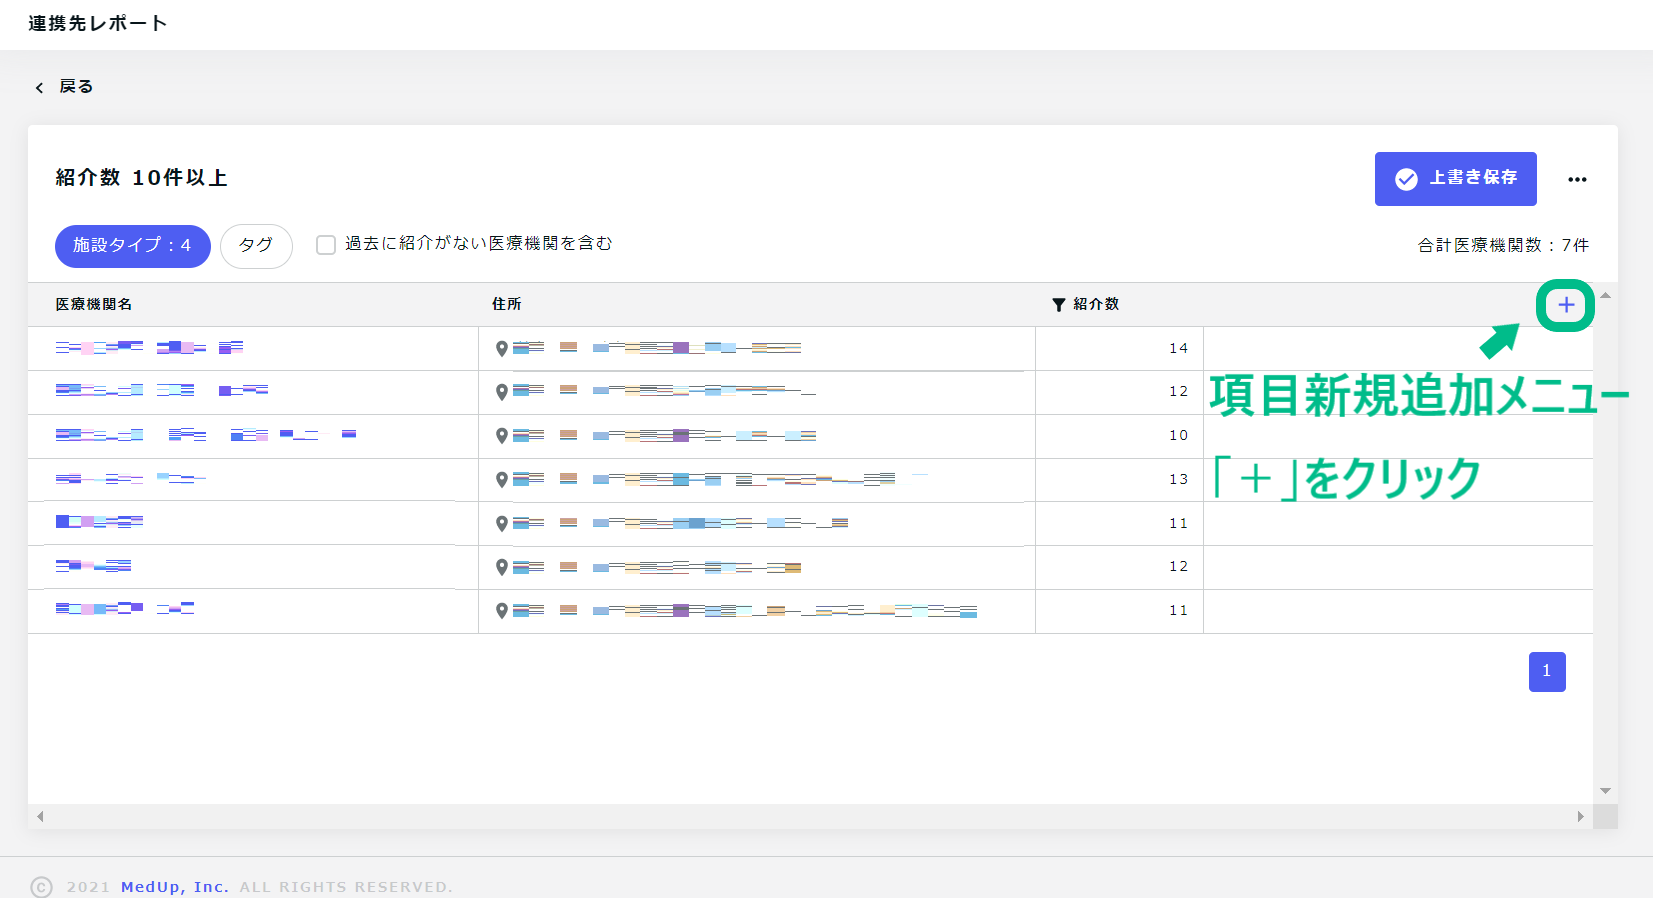
Task: Click the horizontal scrollbar left arrow
Action: (x=40, y=817)
